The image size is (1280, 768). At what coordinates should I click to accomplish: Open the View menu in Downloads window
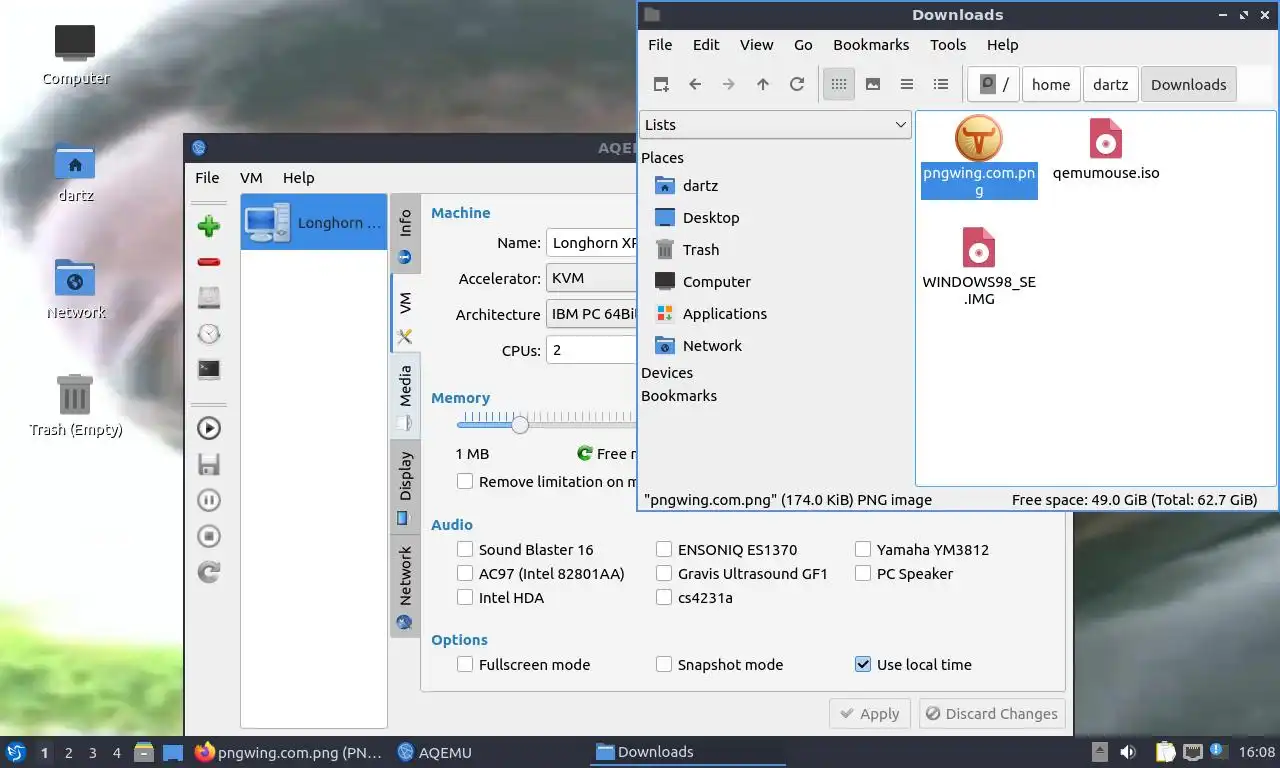tap(756, 45)
